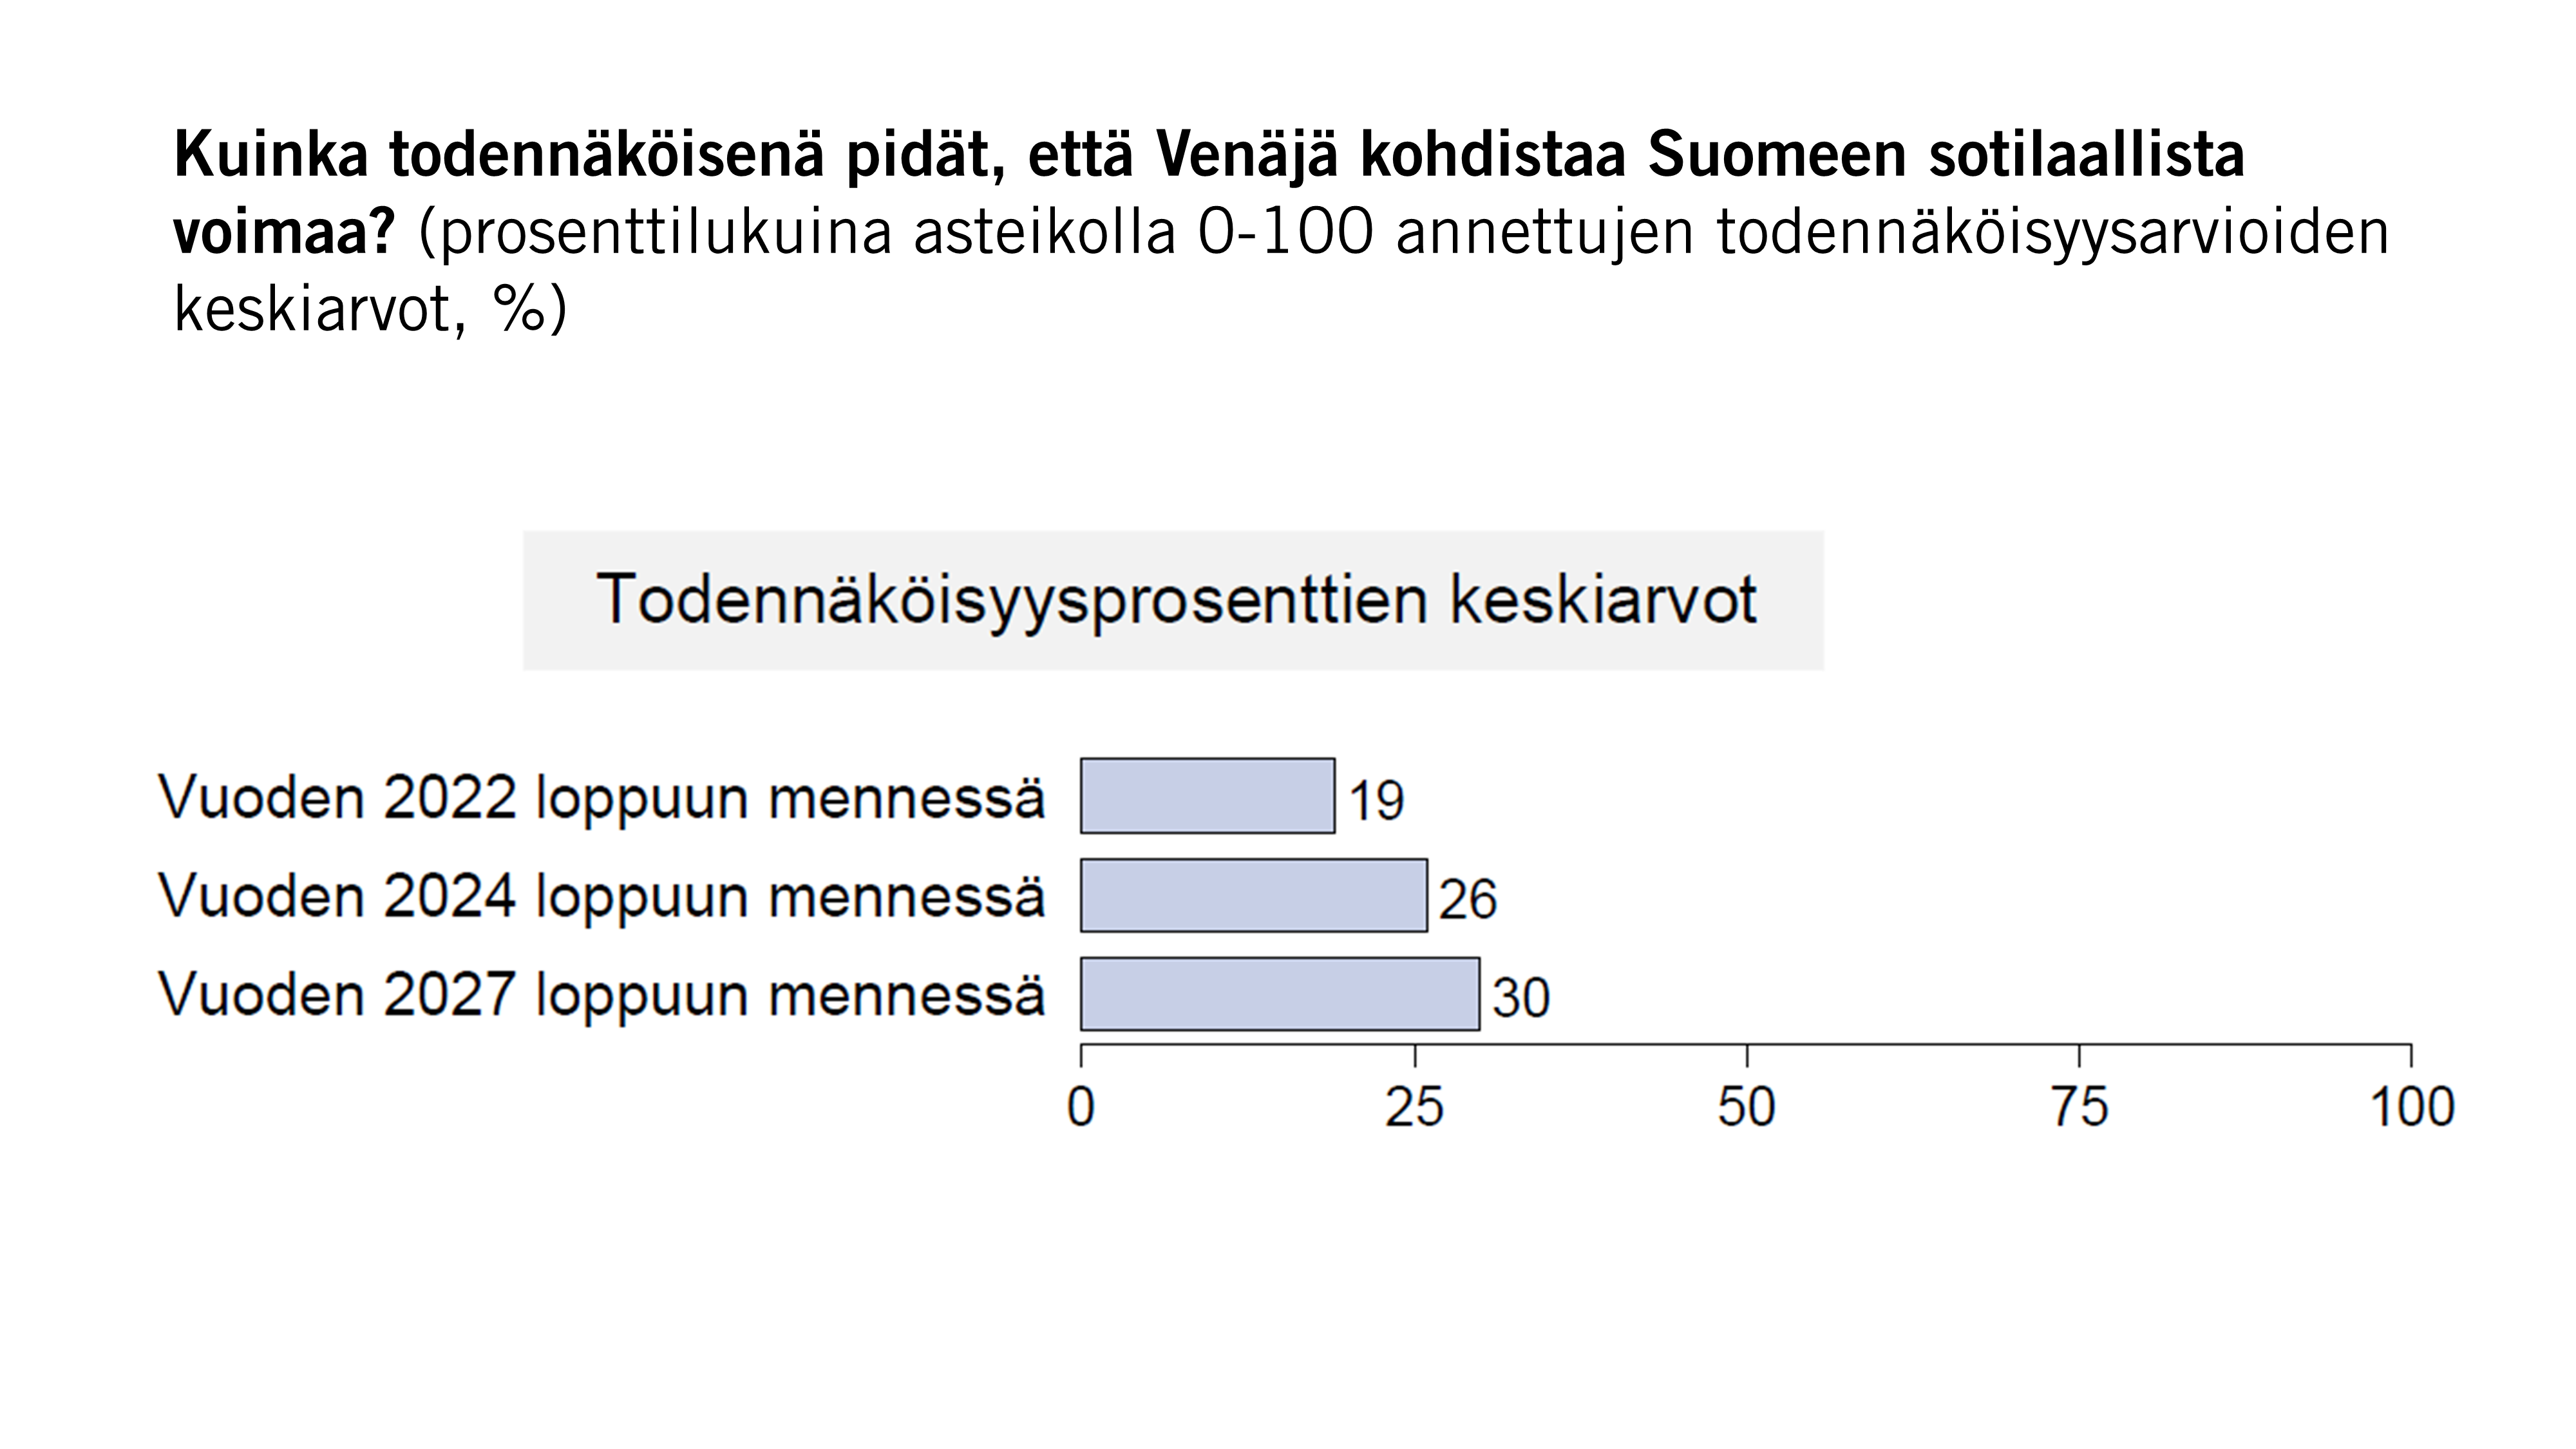This screenshot has height=1449, width=2576.
Task: Click the axis tick label 25
Action: click(1414, 1107)
